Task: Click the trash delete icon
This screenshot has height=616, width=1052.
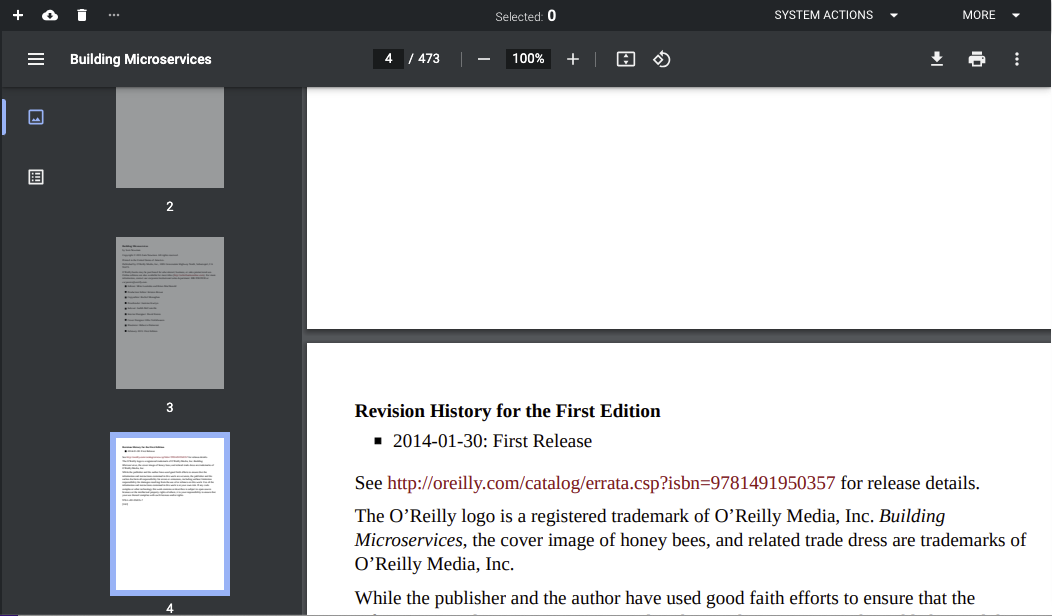Action: click(x=82, y=15)
